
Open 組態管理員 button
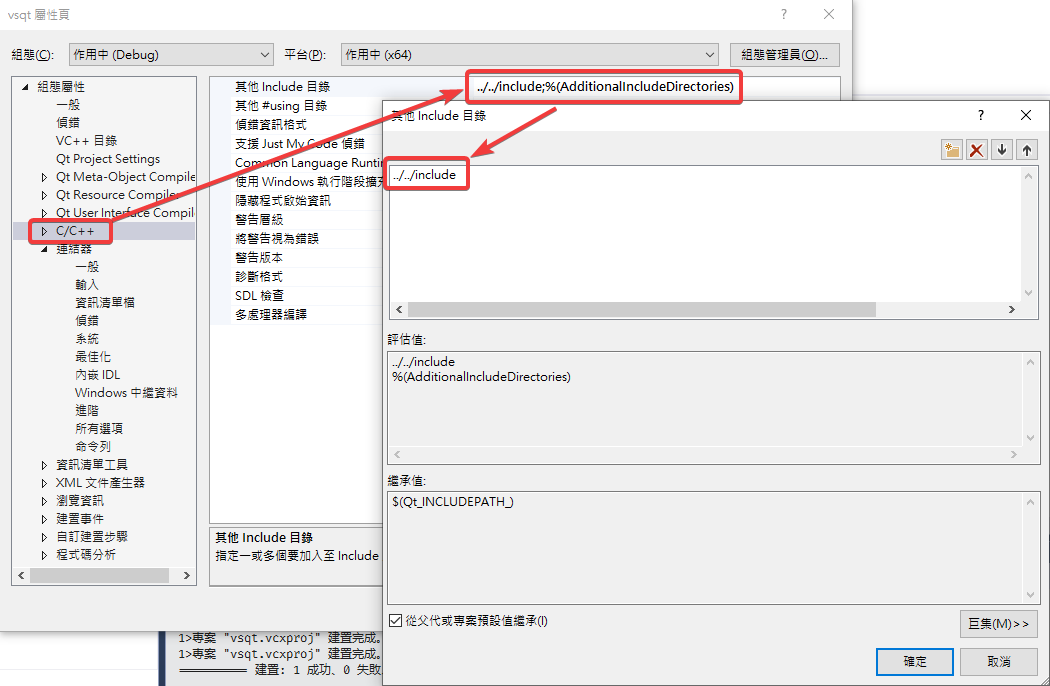[x=784, y=55]
